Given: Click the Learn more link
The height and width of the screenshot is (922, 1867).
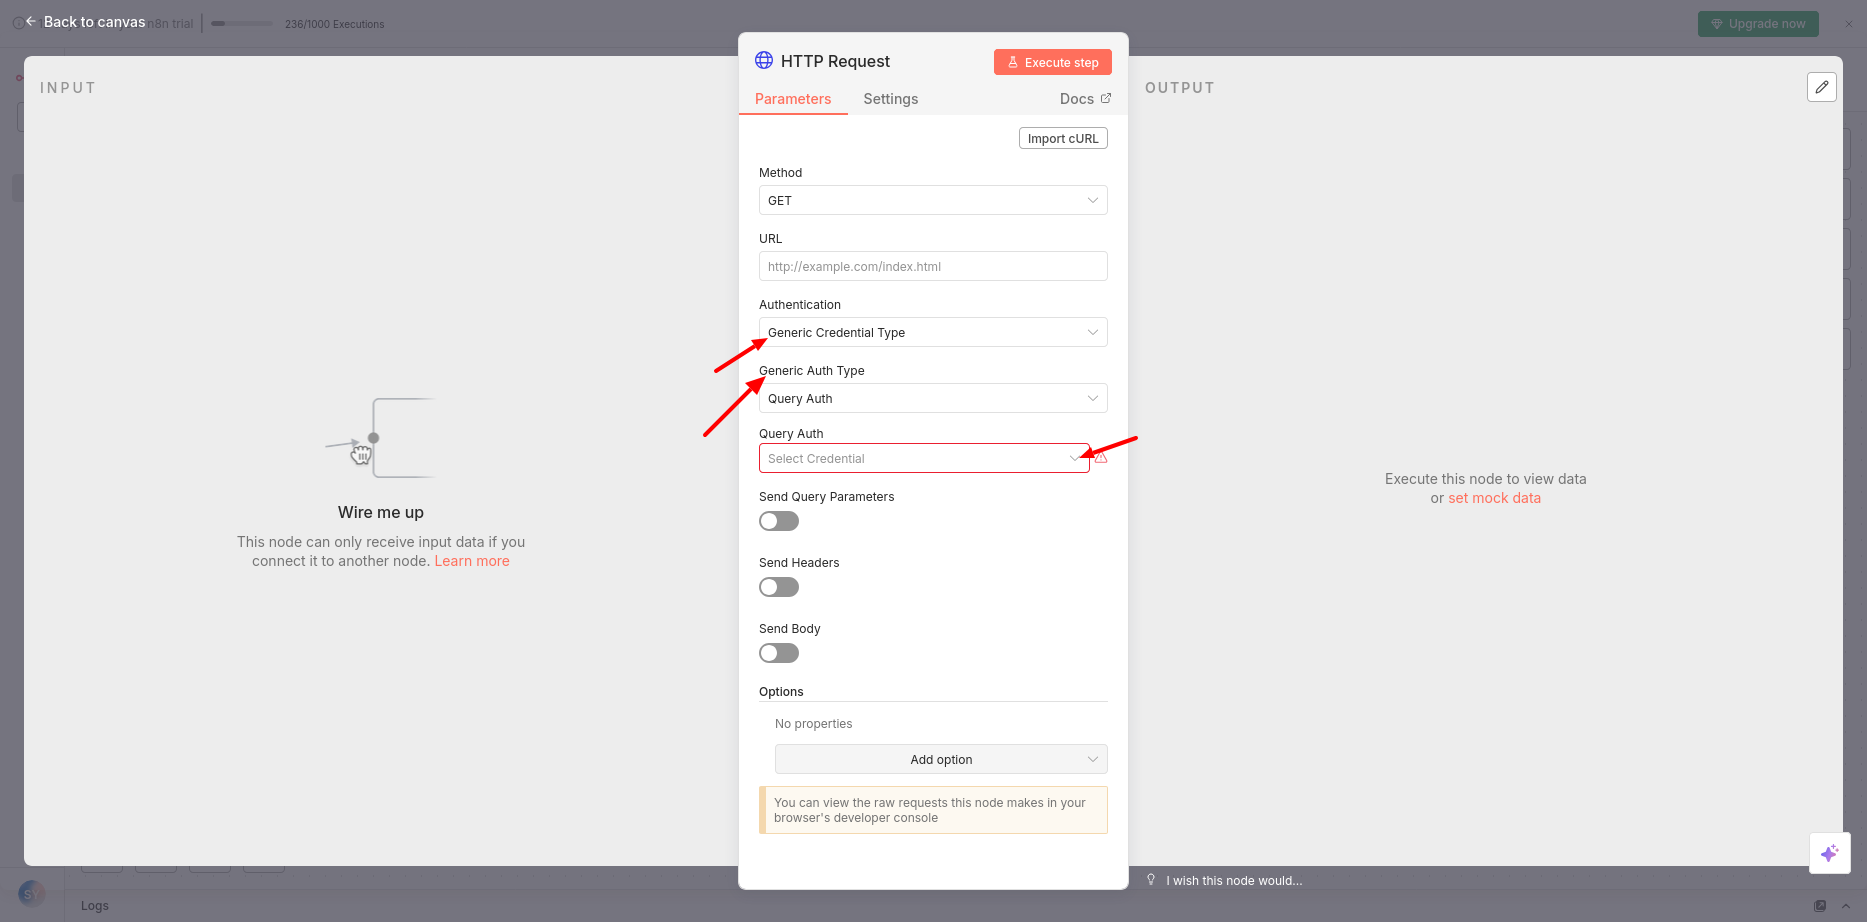Looking at the screenshot, I should pyautogui.click(x=472, y=561).
